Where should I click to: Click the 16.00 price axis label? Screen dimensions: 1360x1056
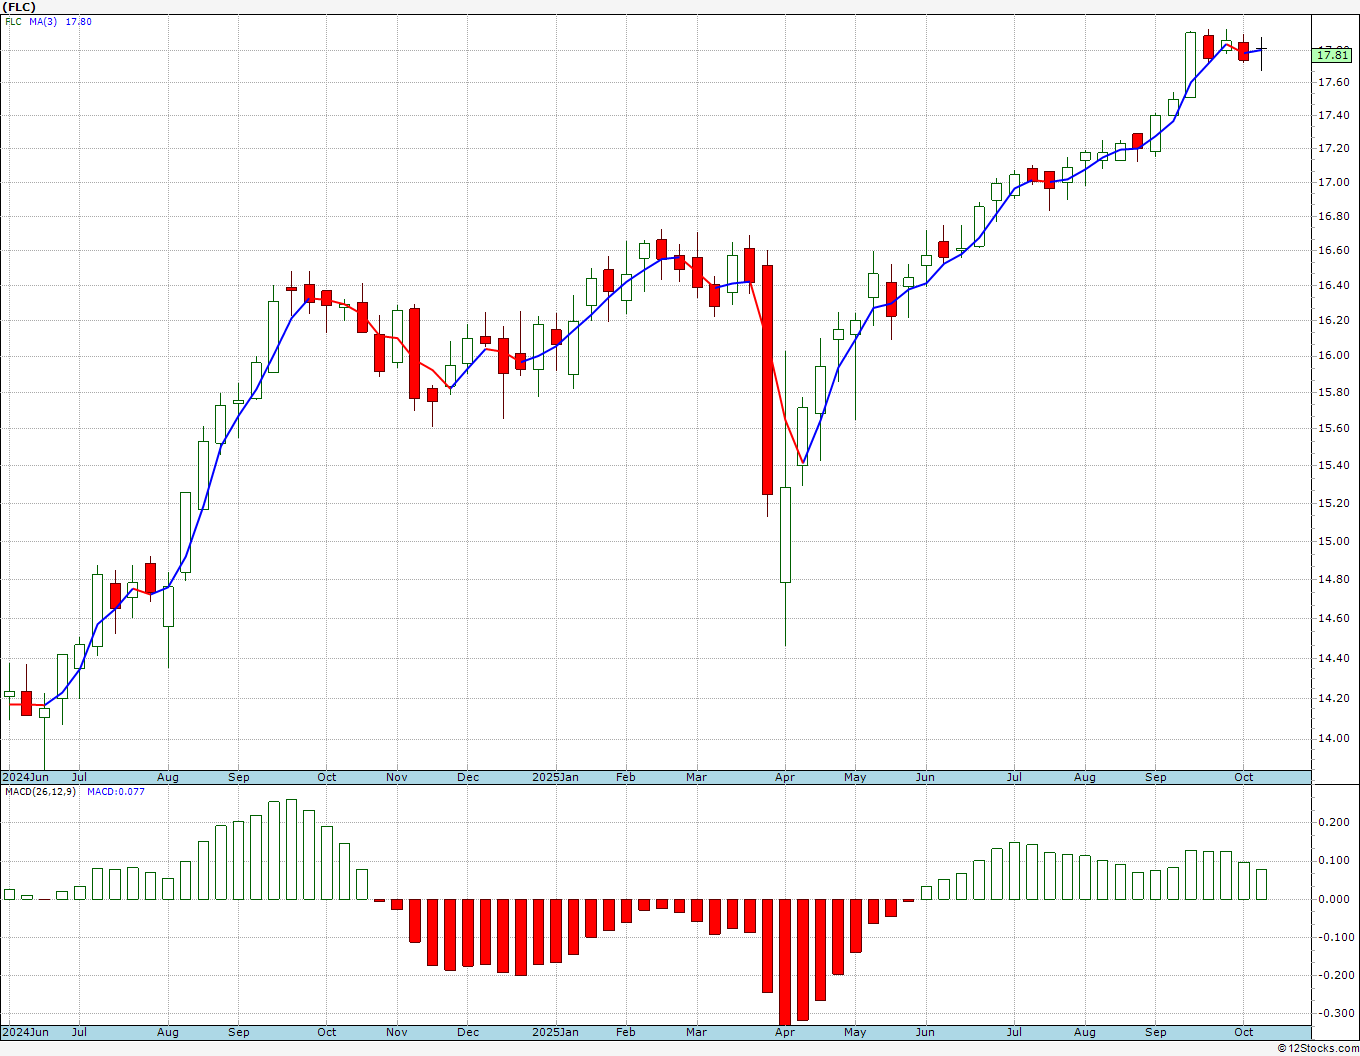(x=1333, y=356)
